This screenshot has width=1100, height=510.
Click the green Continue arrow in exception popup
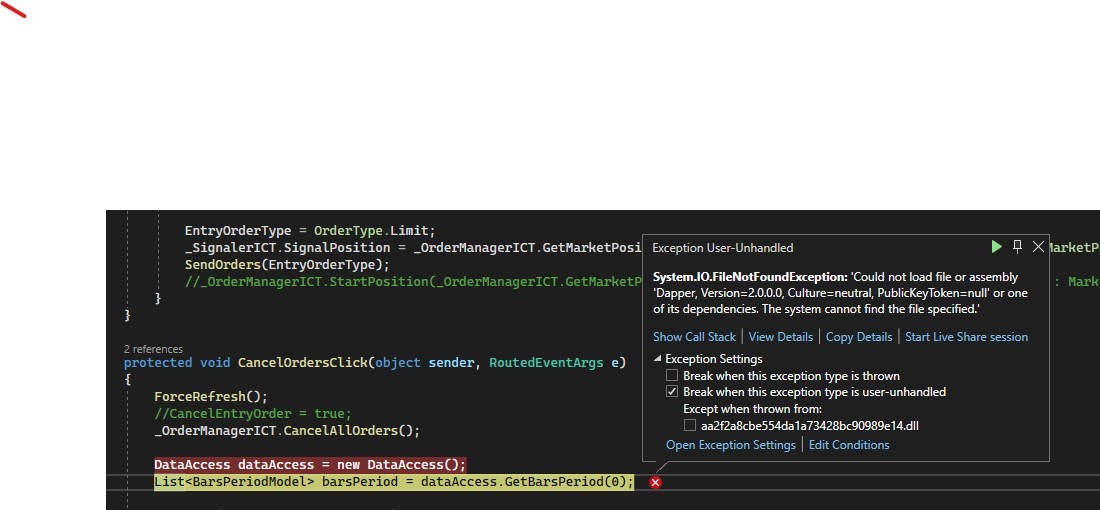point(996,247)
